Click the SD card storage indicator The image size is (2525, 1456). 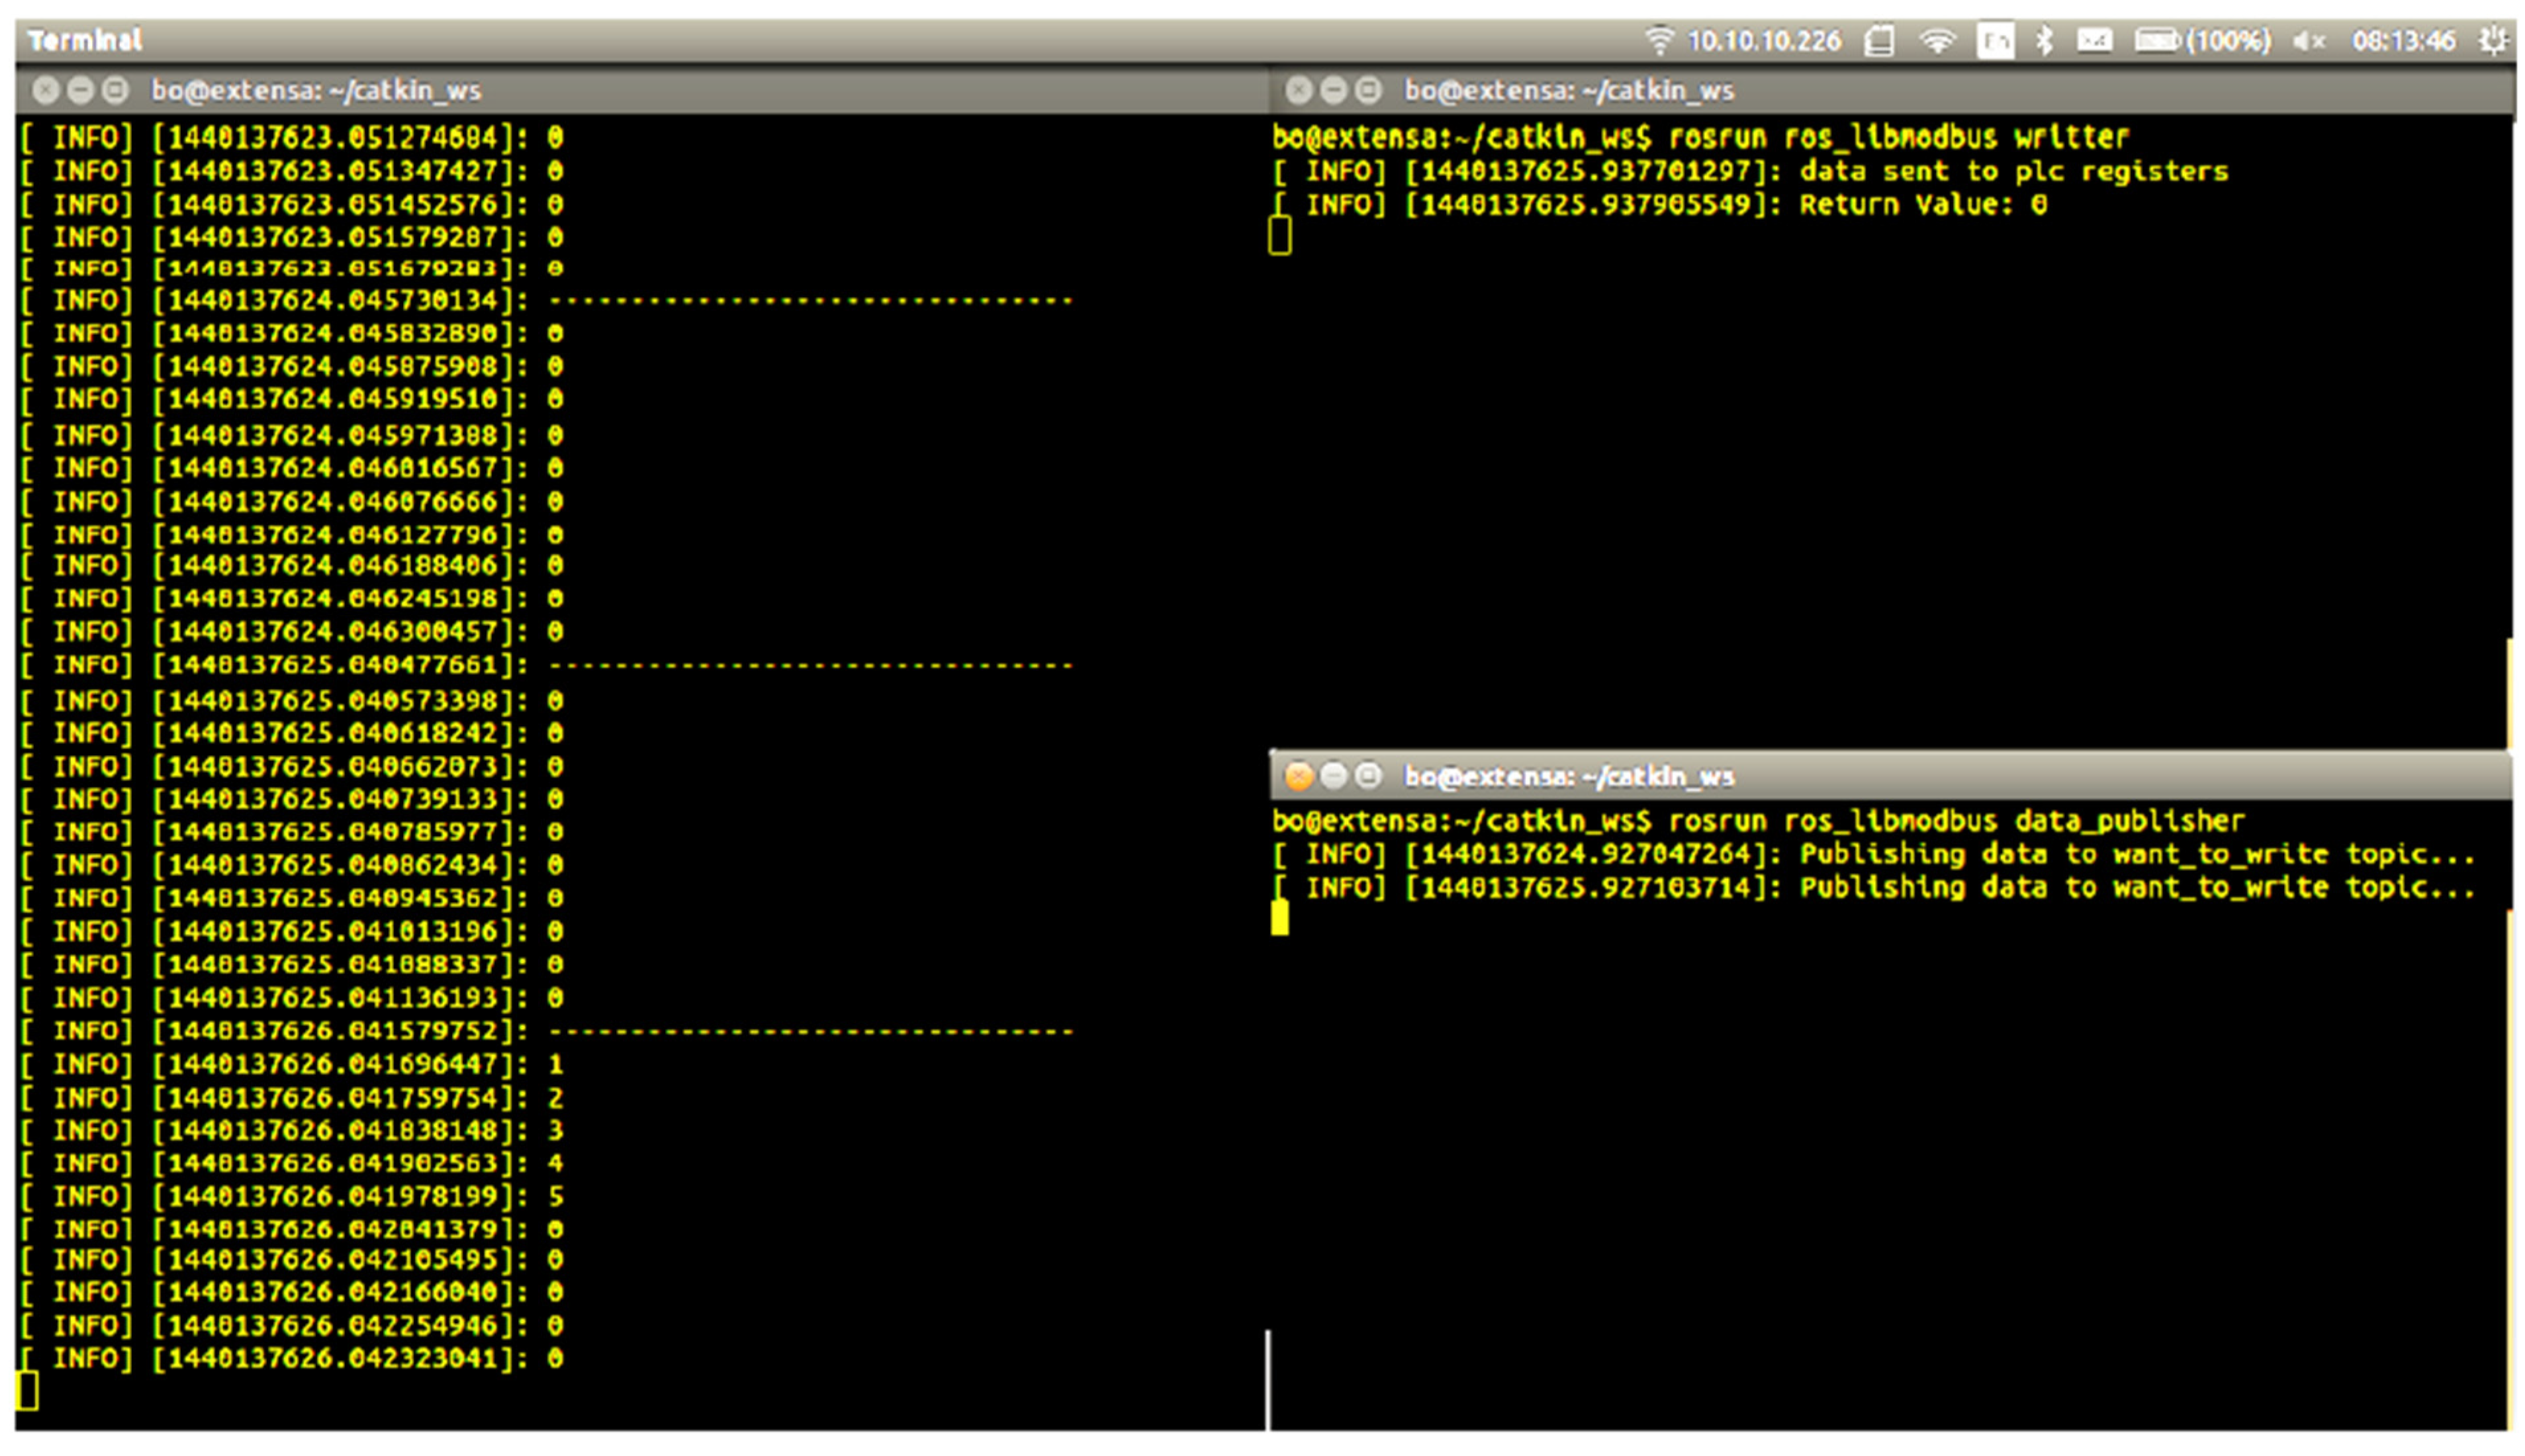point(1879,41)
